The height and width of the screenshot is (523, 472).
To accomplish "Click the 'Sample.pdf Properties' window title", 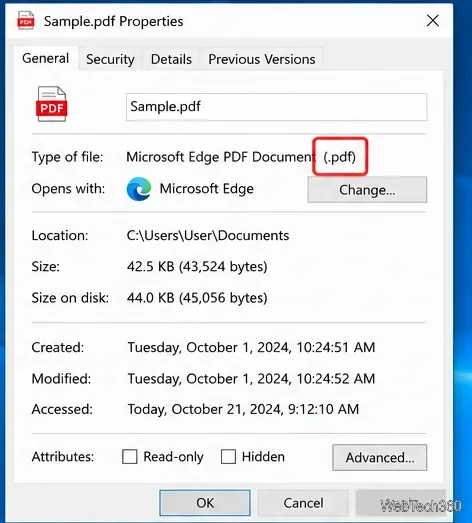I will [x=113, y=21].
